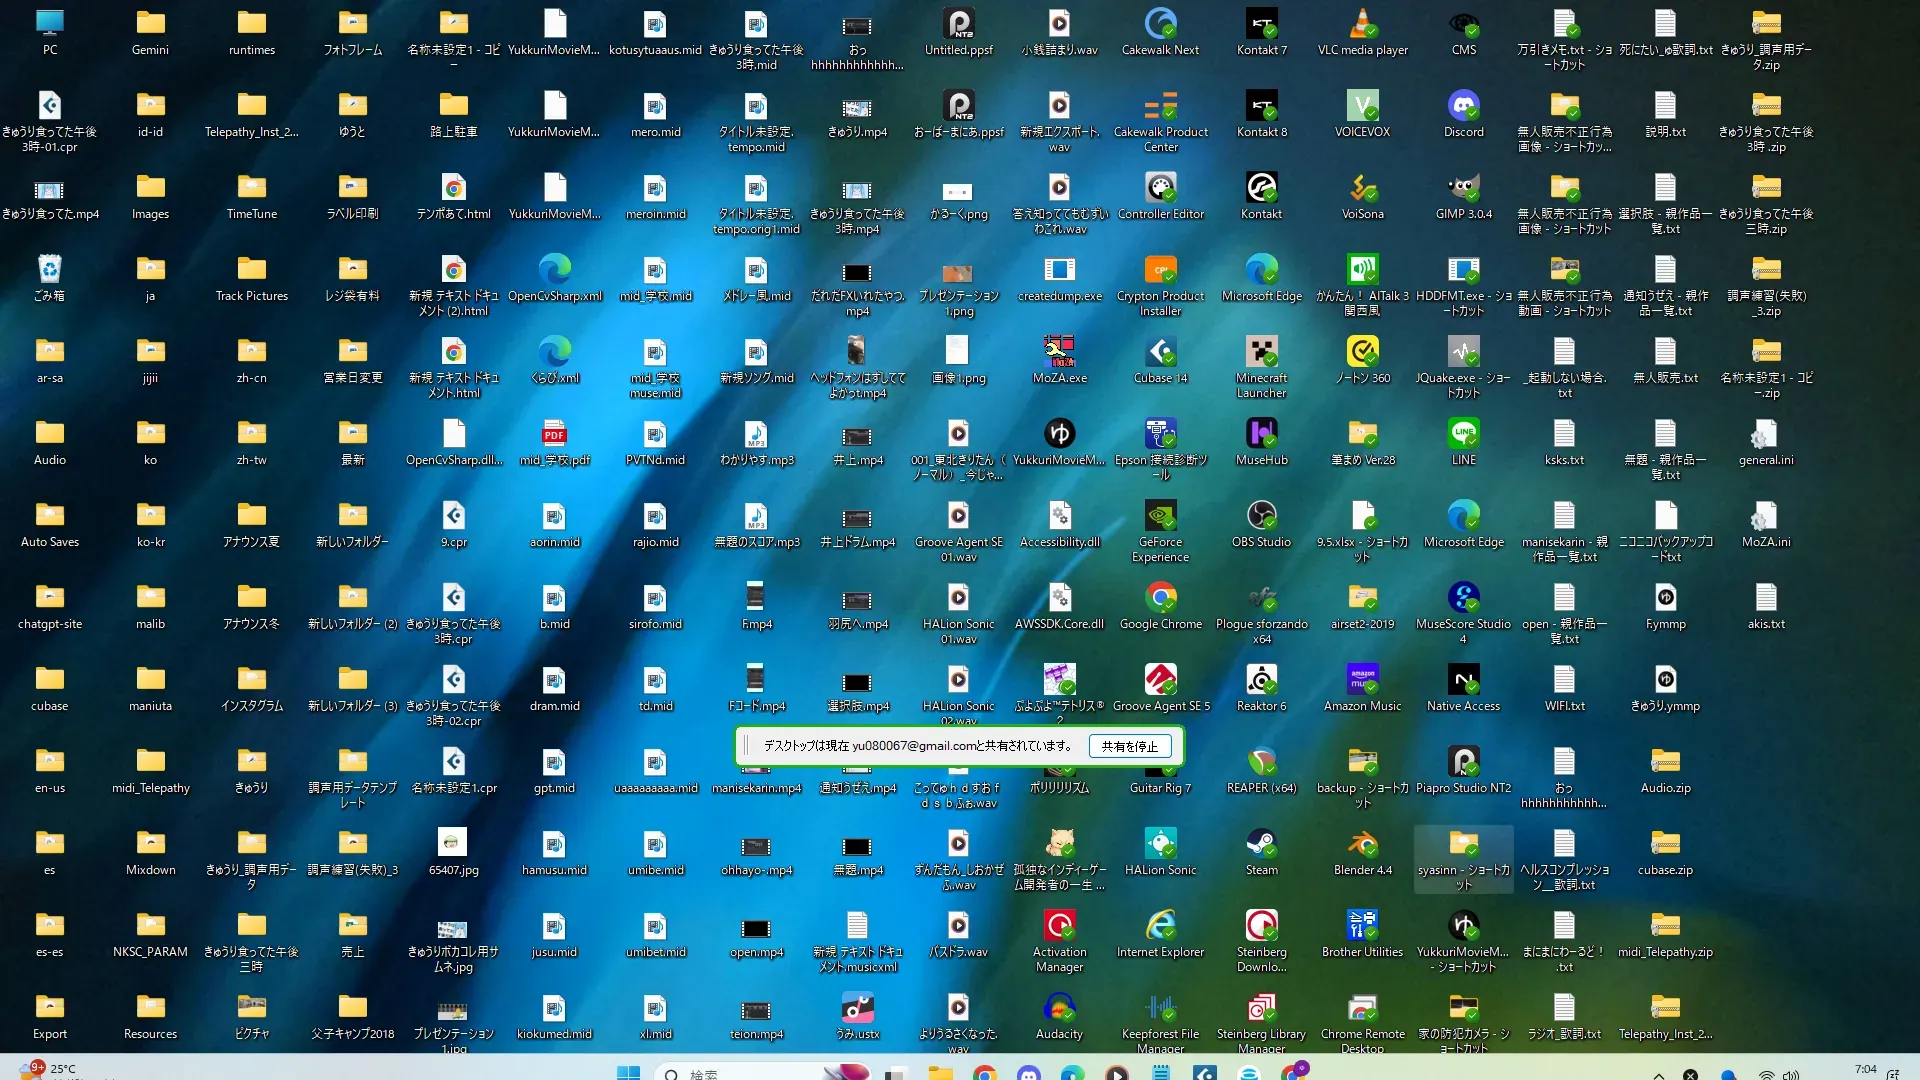
Task: Launch GIMP 3.0.4 from the desktop
Action: tap(1463, 189)
